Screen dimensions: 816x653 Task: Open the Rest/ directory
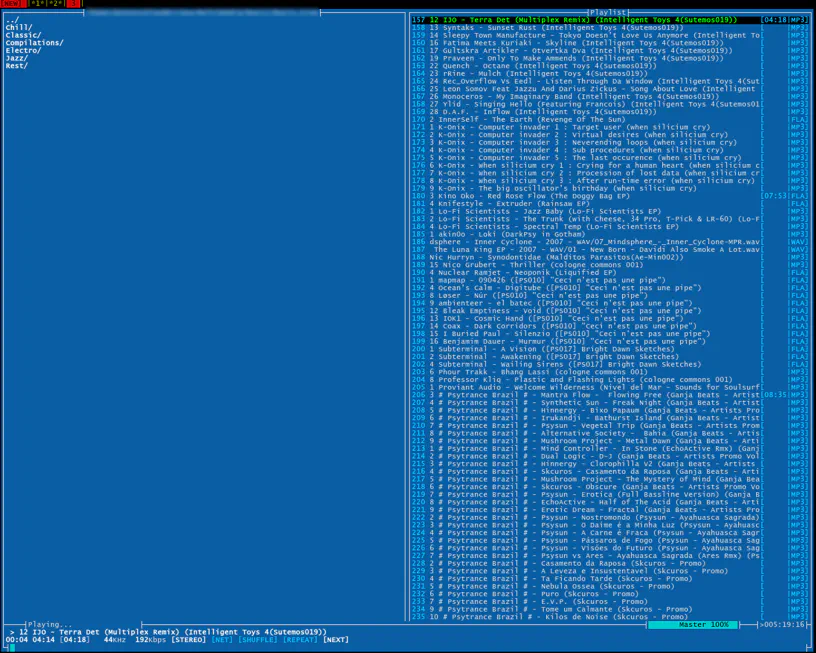[17, 66]
